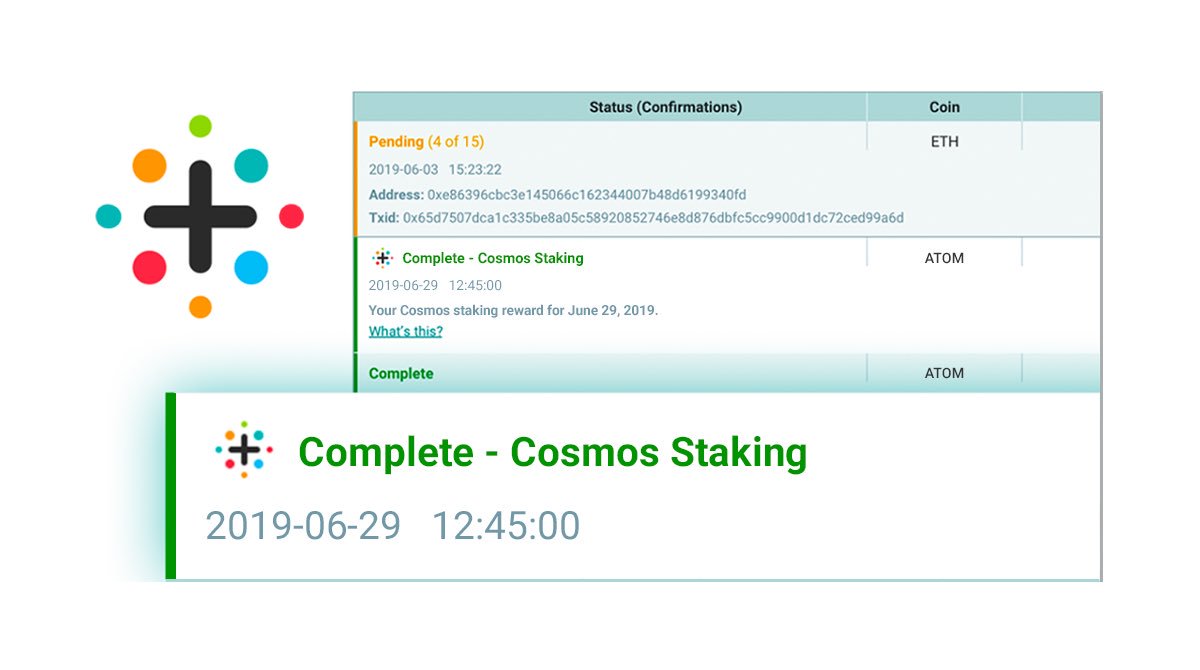The height and width of the screenshot is (670, 1200).
Task: Click the ATOM cell in Cosmos Staking row
Action: (944, 258)
